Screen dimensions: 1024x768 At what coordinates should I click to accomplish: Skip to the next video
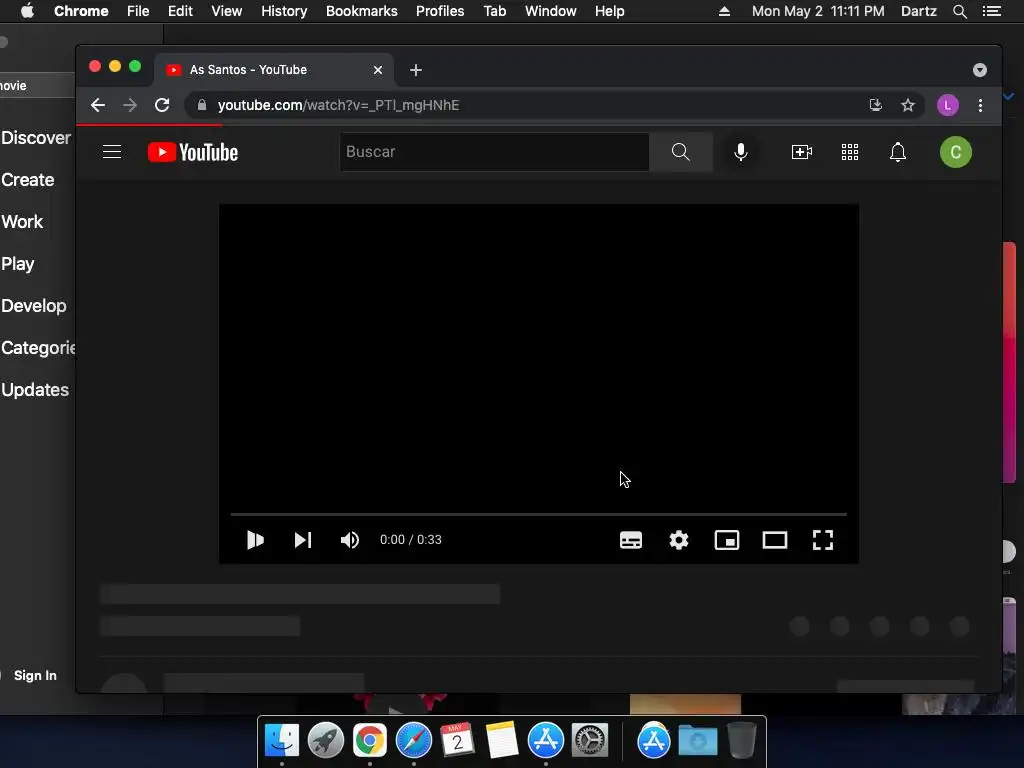[302, 540]
